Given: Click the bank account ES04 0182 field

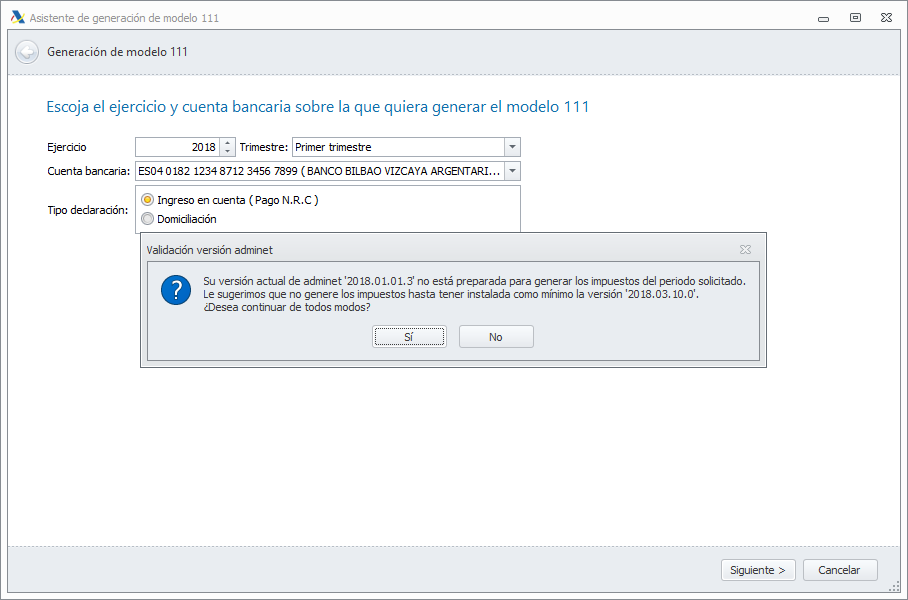Looking at the screenshot, I should (x=320, y=171).
